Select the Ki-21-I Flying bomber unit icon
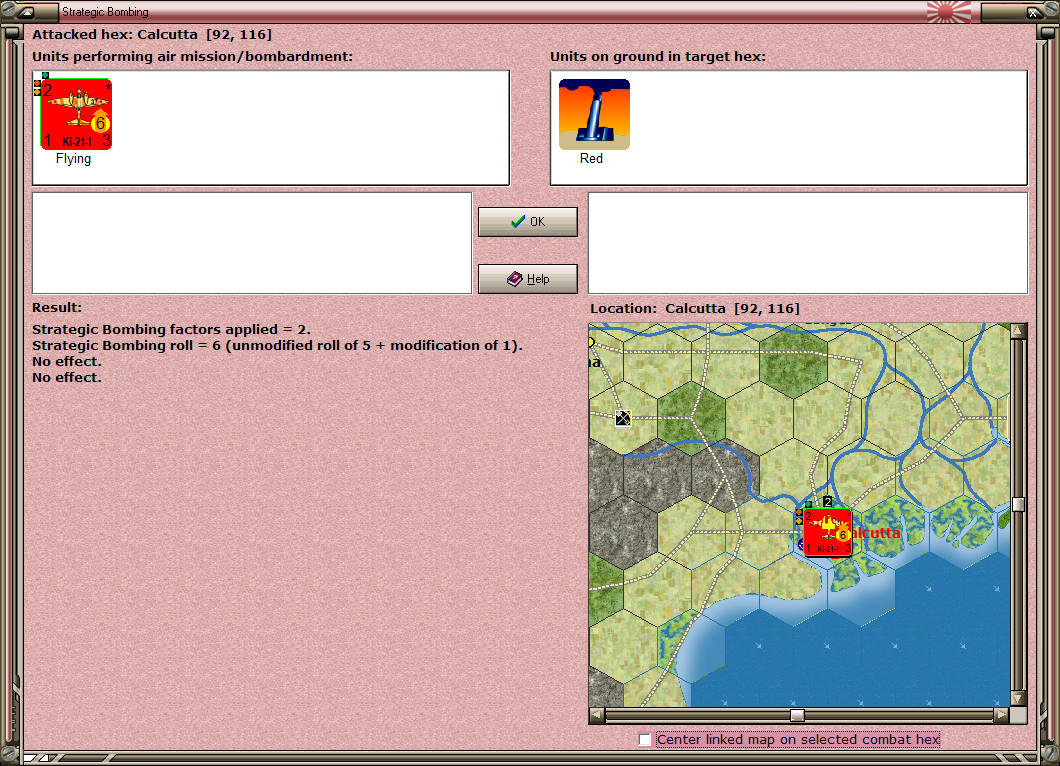Image resolution: width=1060 pixels, height=766 pixels. pos(76,114)
